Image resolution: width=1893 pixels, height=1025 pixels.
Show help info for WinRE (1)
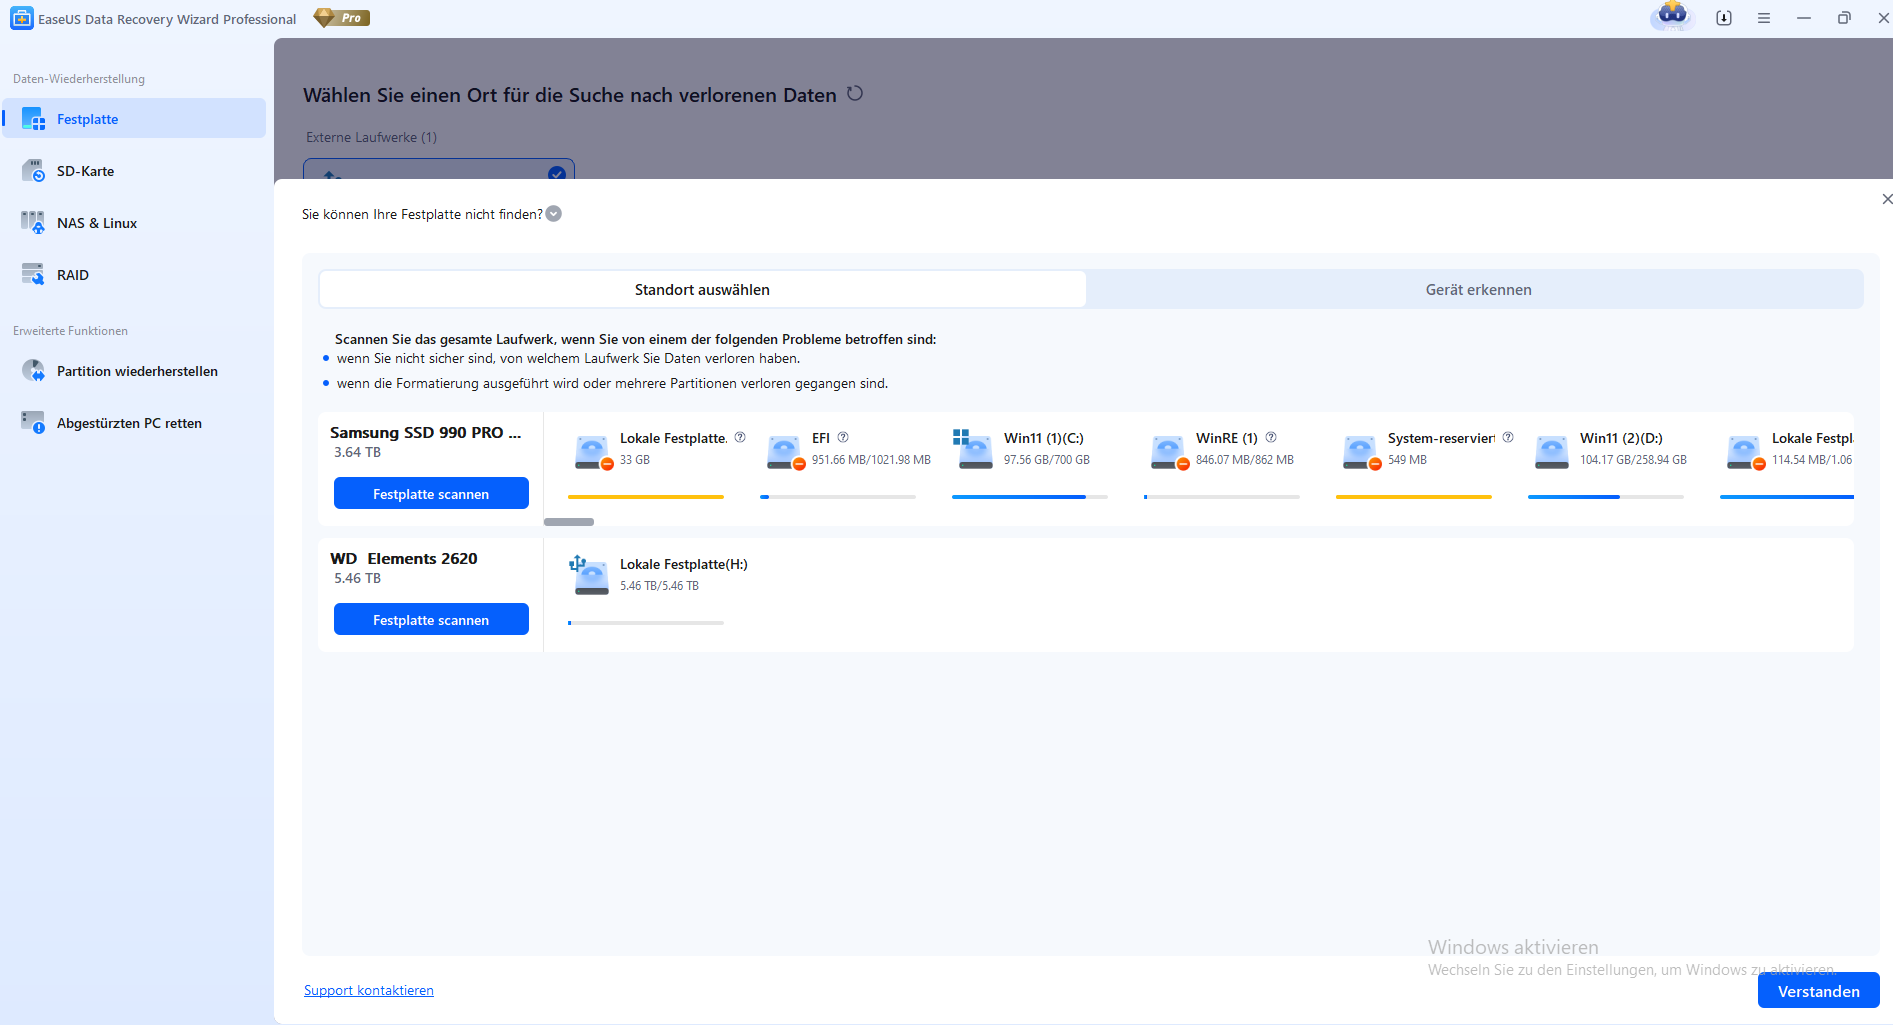pos(1271,437)
